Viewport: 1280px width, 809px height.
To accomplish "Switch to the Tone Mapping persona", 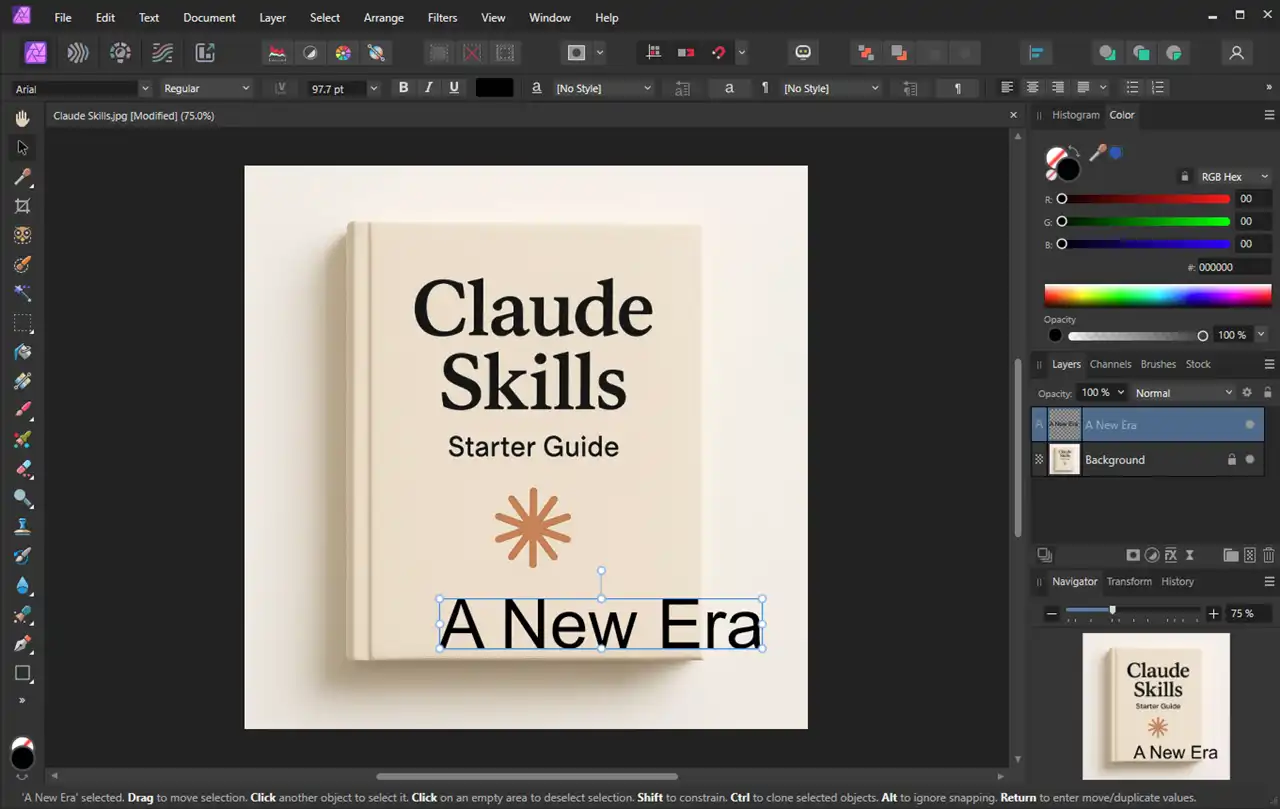I will [163, 53].
